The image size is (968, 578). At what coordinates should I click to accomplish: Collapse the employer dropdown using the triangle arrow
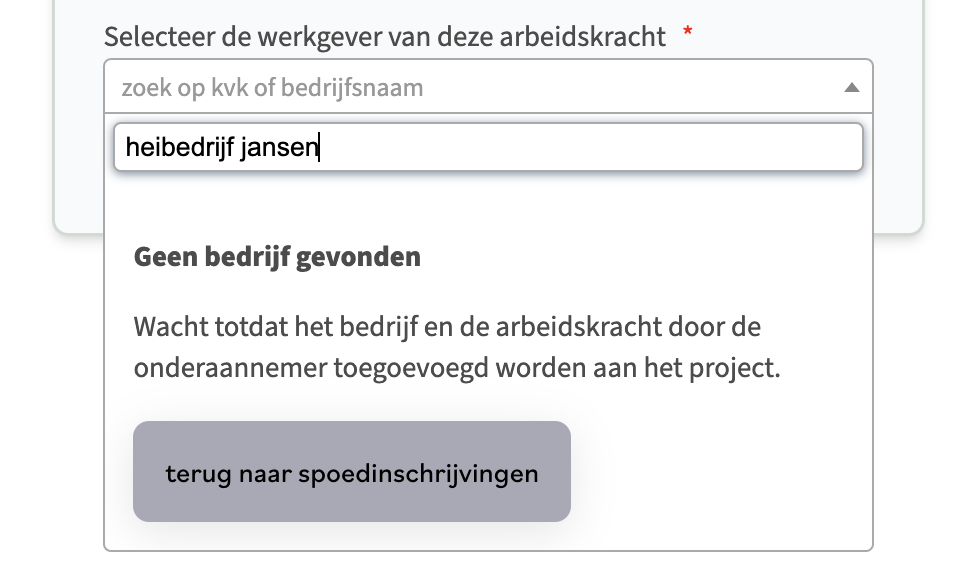pos(851,88)
